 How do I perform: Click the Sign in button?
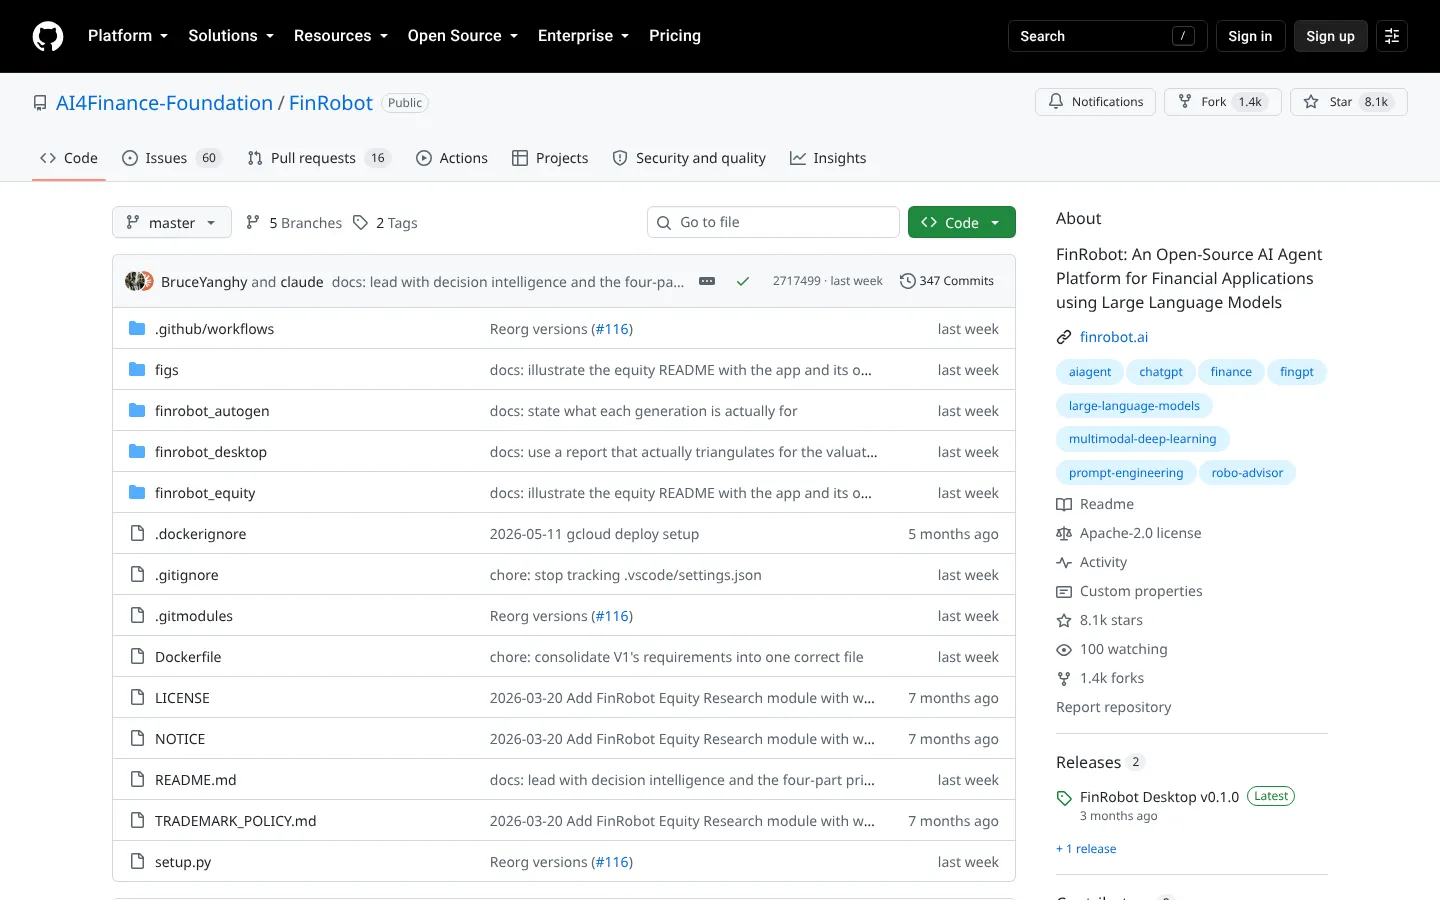(x=1250, y=36)
